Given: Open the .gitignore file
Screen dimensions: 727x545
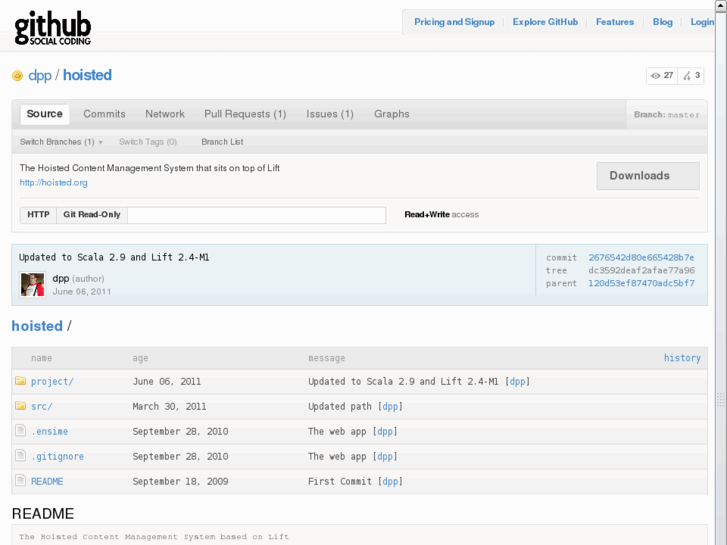Looking at the screenshot, I should (57, 456).
